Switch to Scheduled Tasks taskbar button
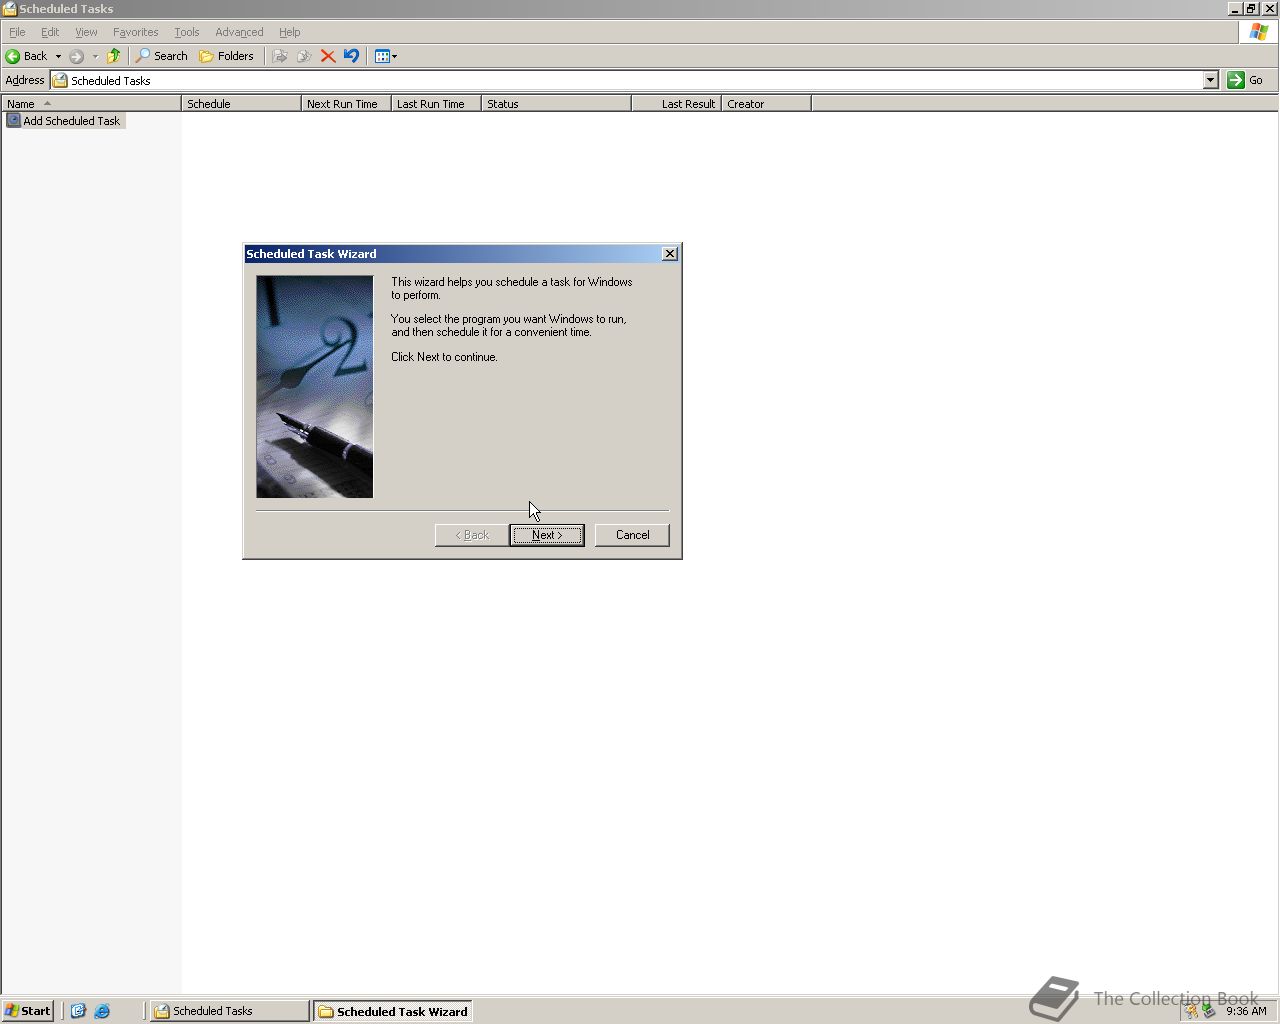 click(229, 1011)
